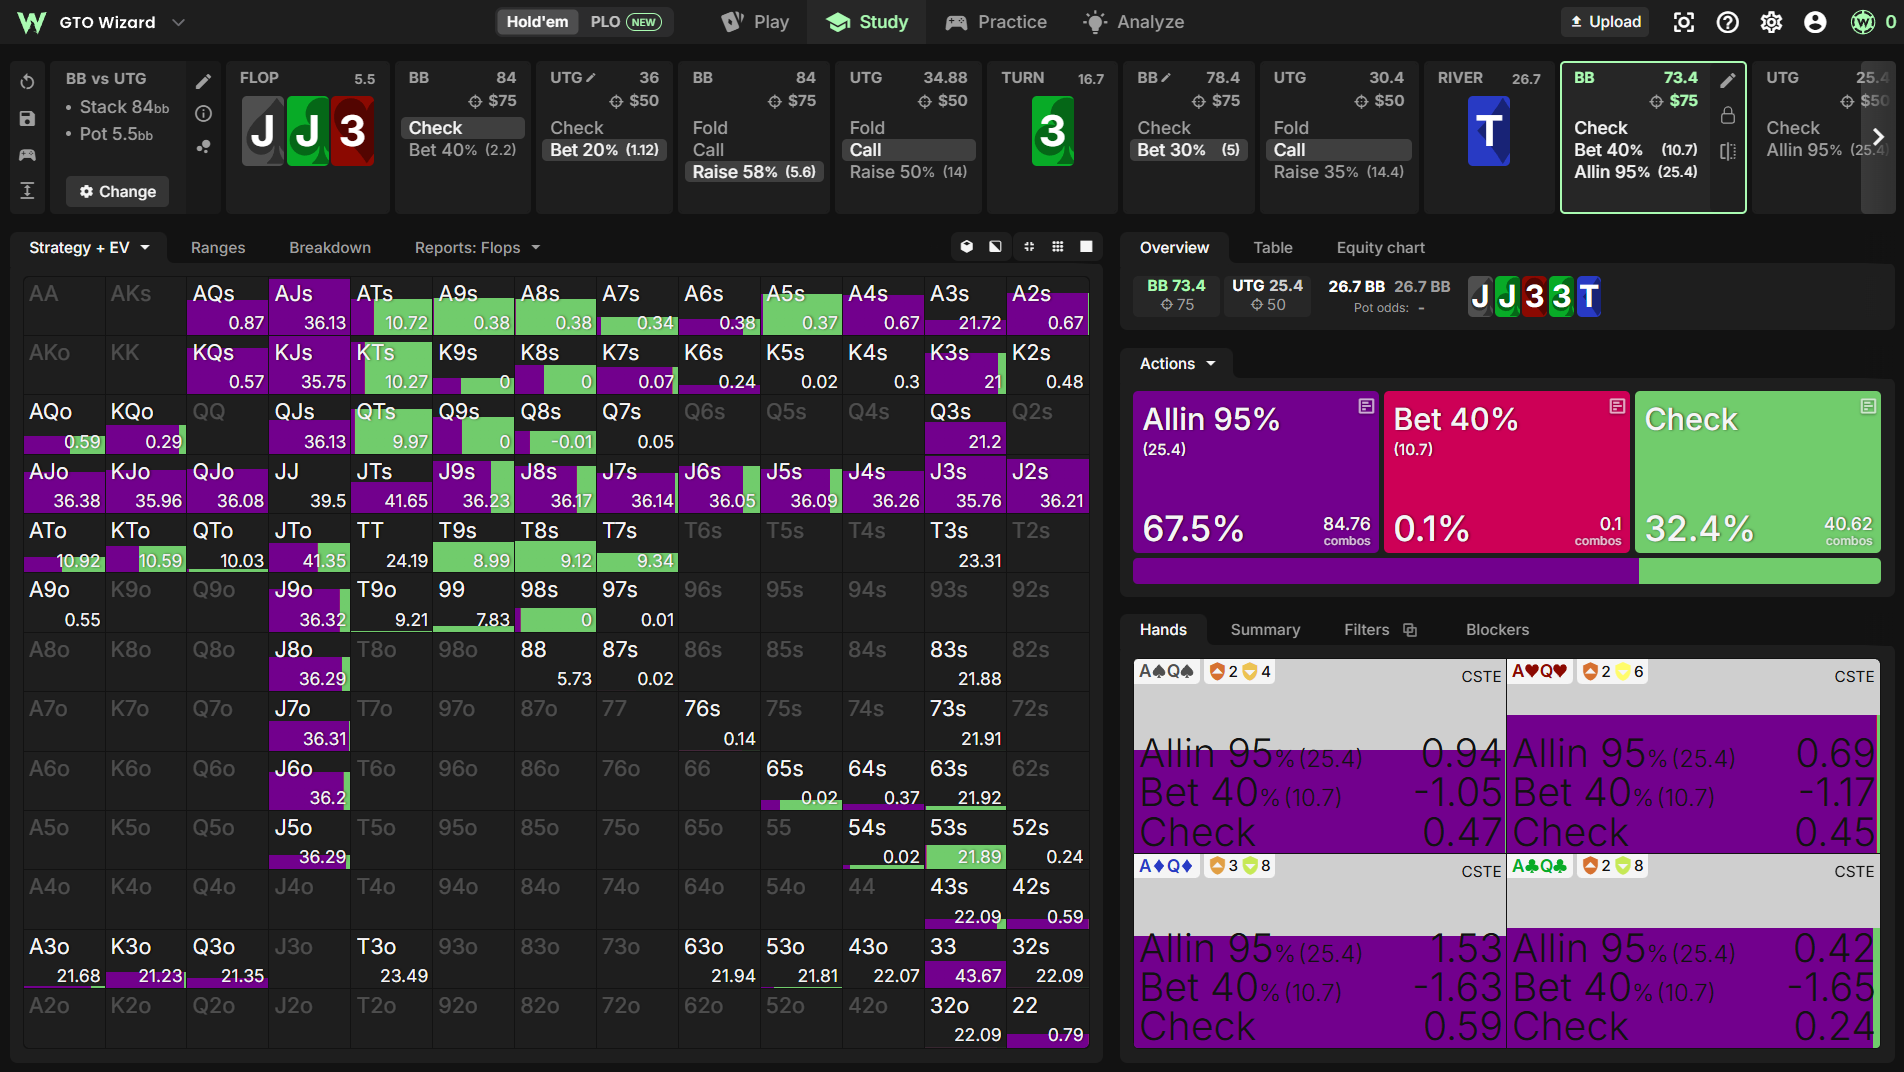The width and height of the screenshot is (1904, 1072).
Task: Go to the Analyze section
Action: pyautogui.click(x=1134, y=22)
